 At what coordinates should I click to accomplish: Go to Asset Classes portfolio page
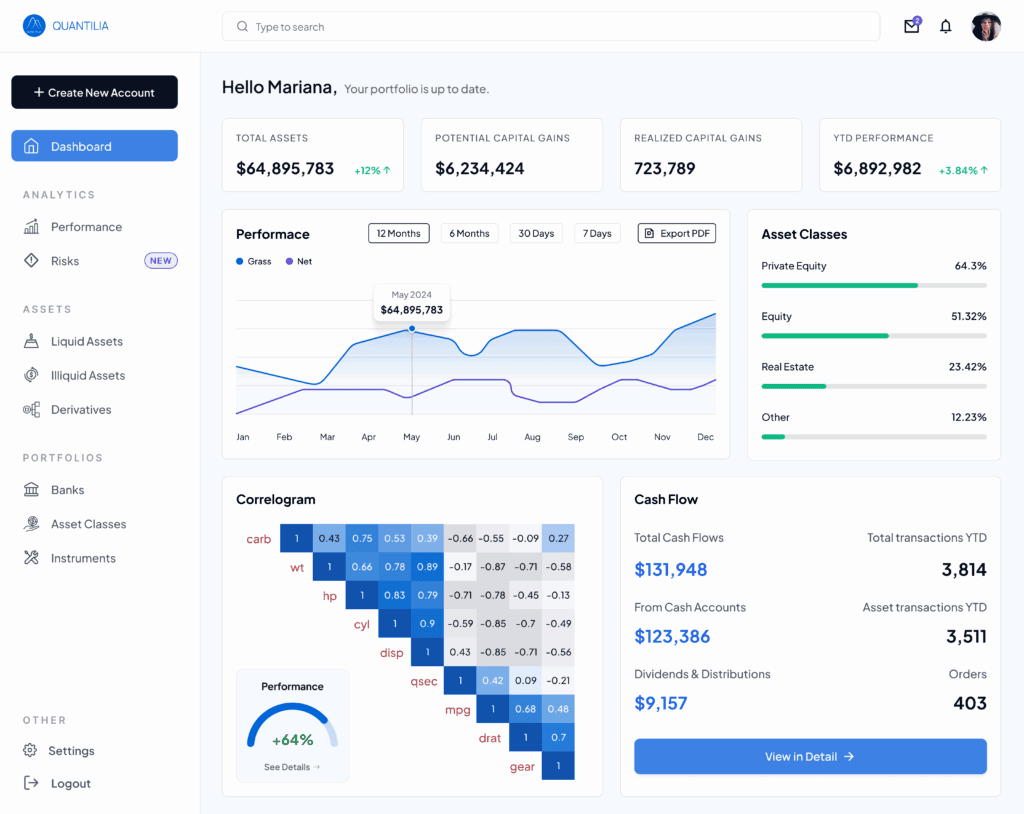click(88, 524)
